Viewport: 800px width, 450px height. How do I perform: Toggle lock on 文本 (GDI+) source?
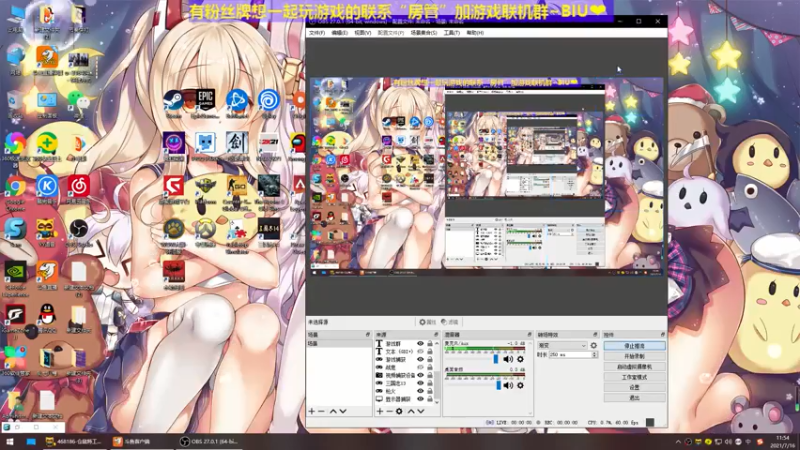point(430,352)
